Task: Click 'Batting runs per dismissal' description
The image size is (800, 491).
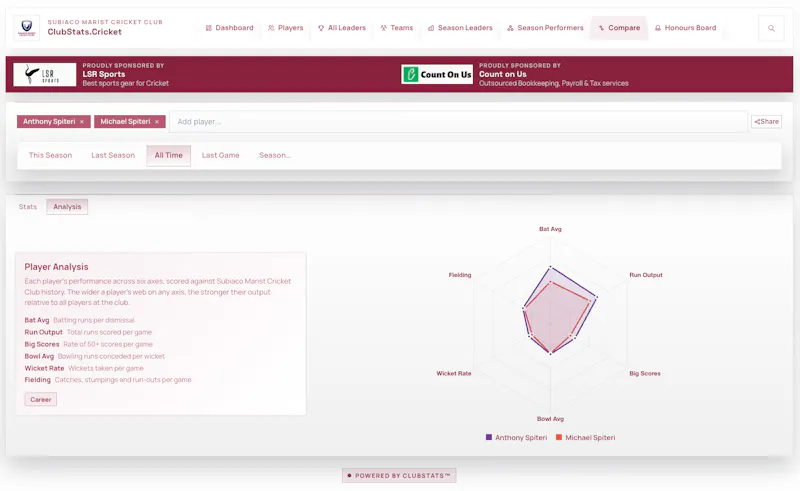Action: coord(94,320)
